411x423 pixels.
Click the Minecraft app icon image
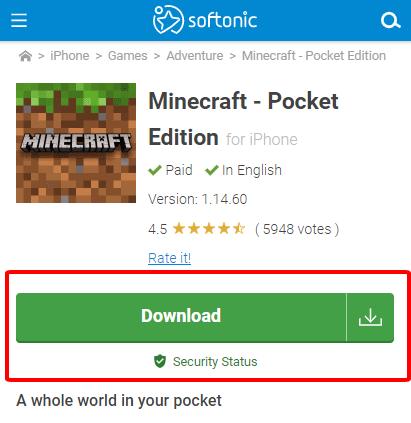[x=76, y=143]
